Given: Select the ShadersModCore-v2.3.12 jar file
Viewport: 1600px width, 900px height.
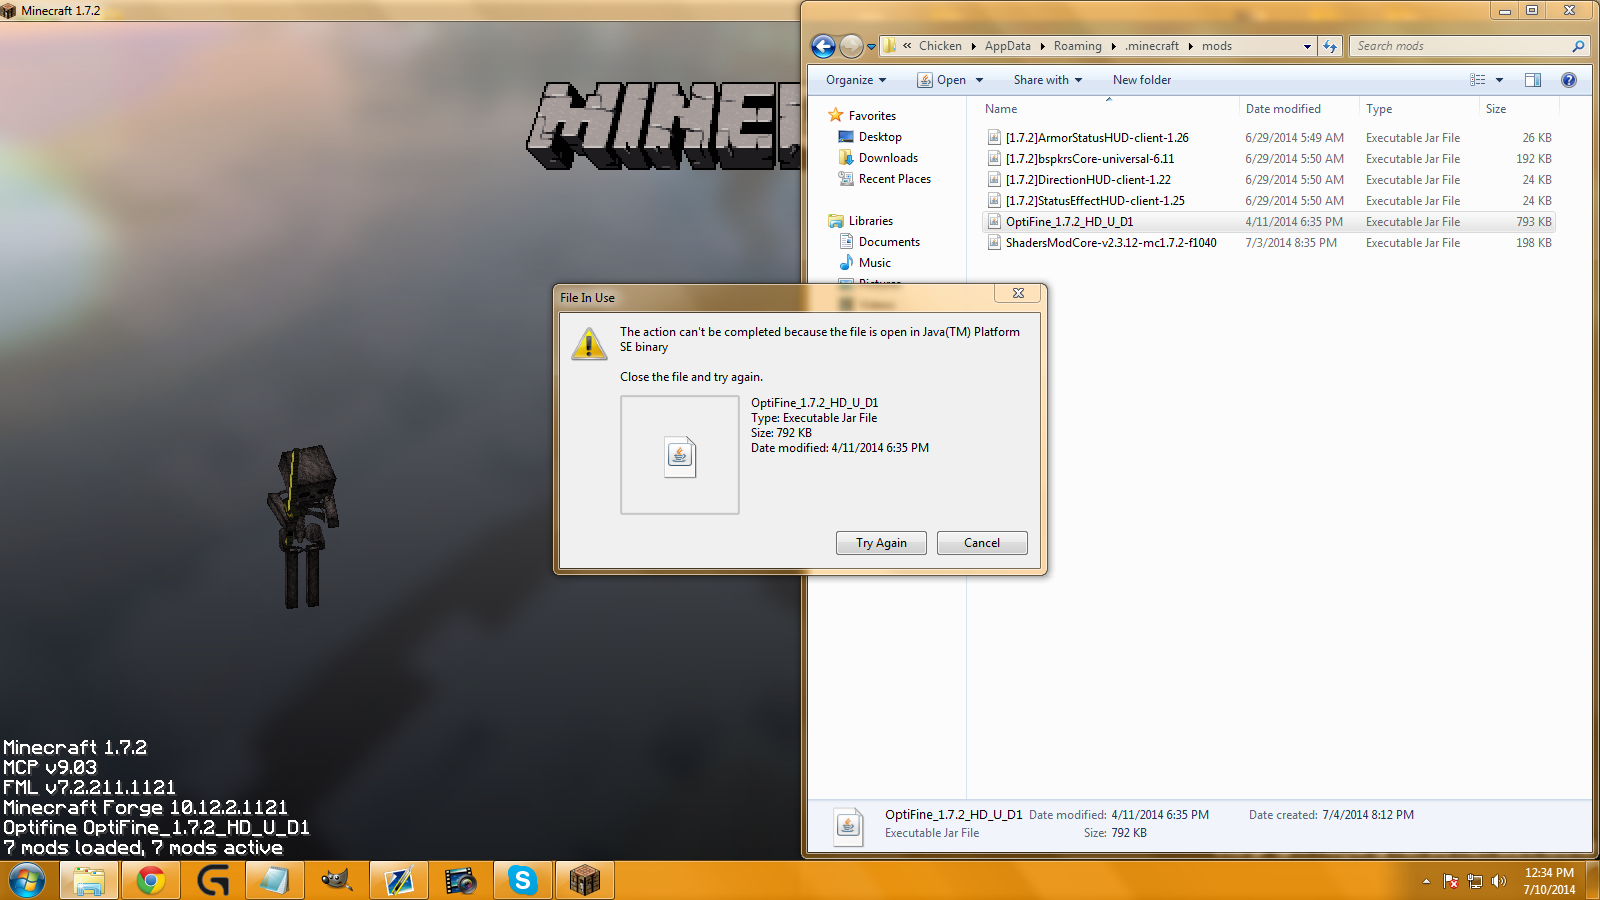Looking at the screenshot, I should pyautogui.click(x=1268, y=243).
